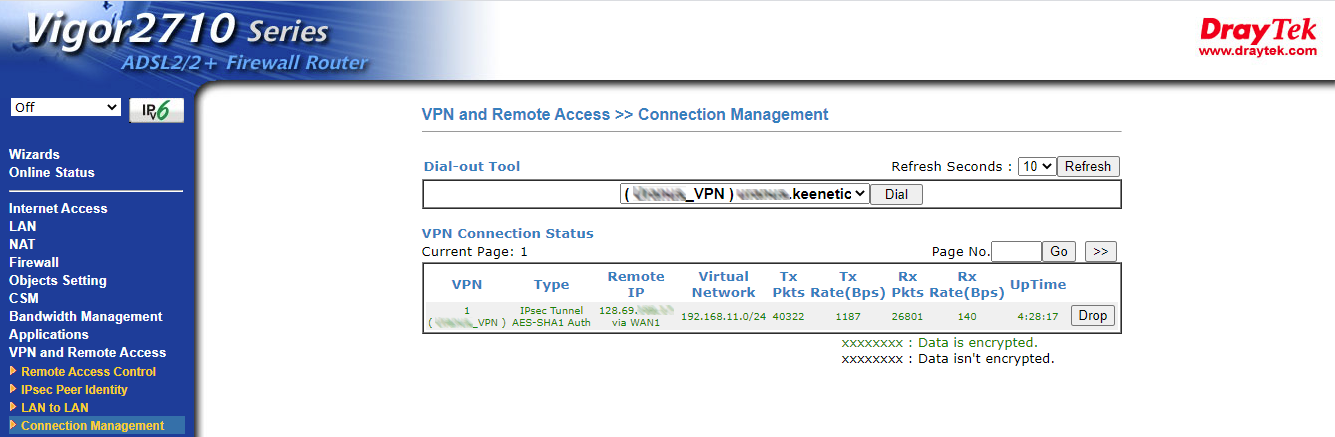The height and width of the screenshot is (437, 1335).
Task: Click the Dial-out Tool heading
Action: 472,167
